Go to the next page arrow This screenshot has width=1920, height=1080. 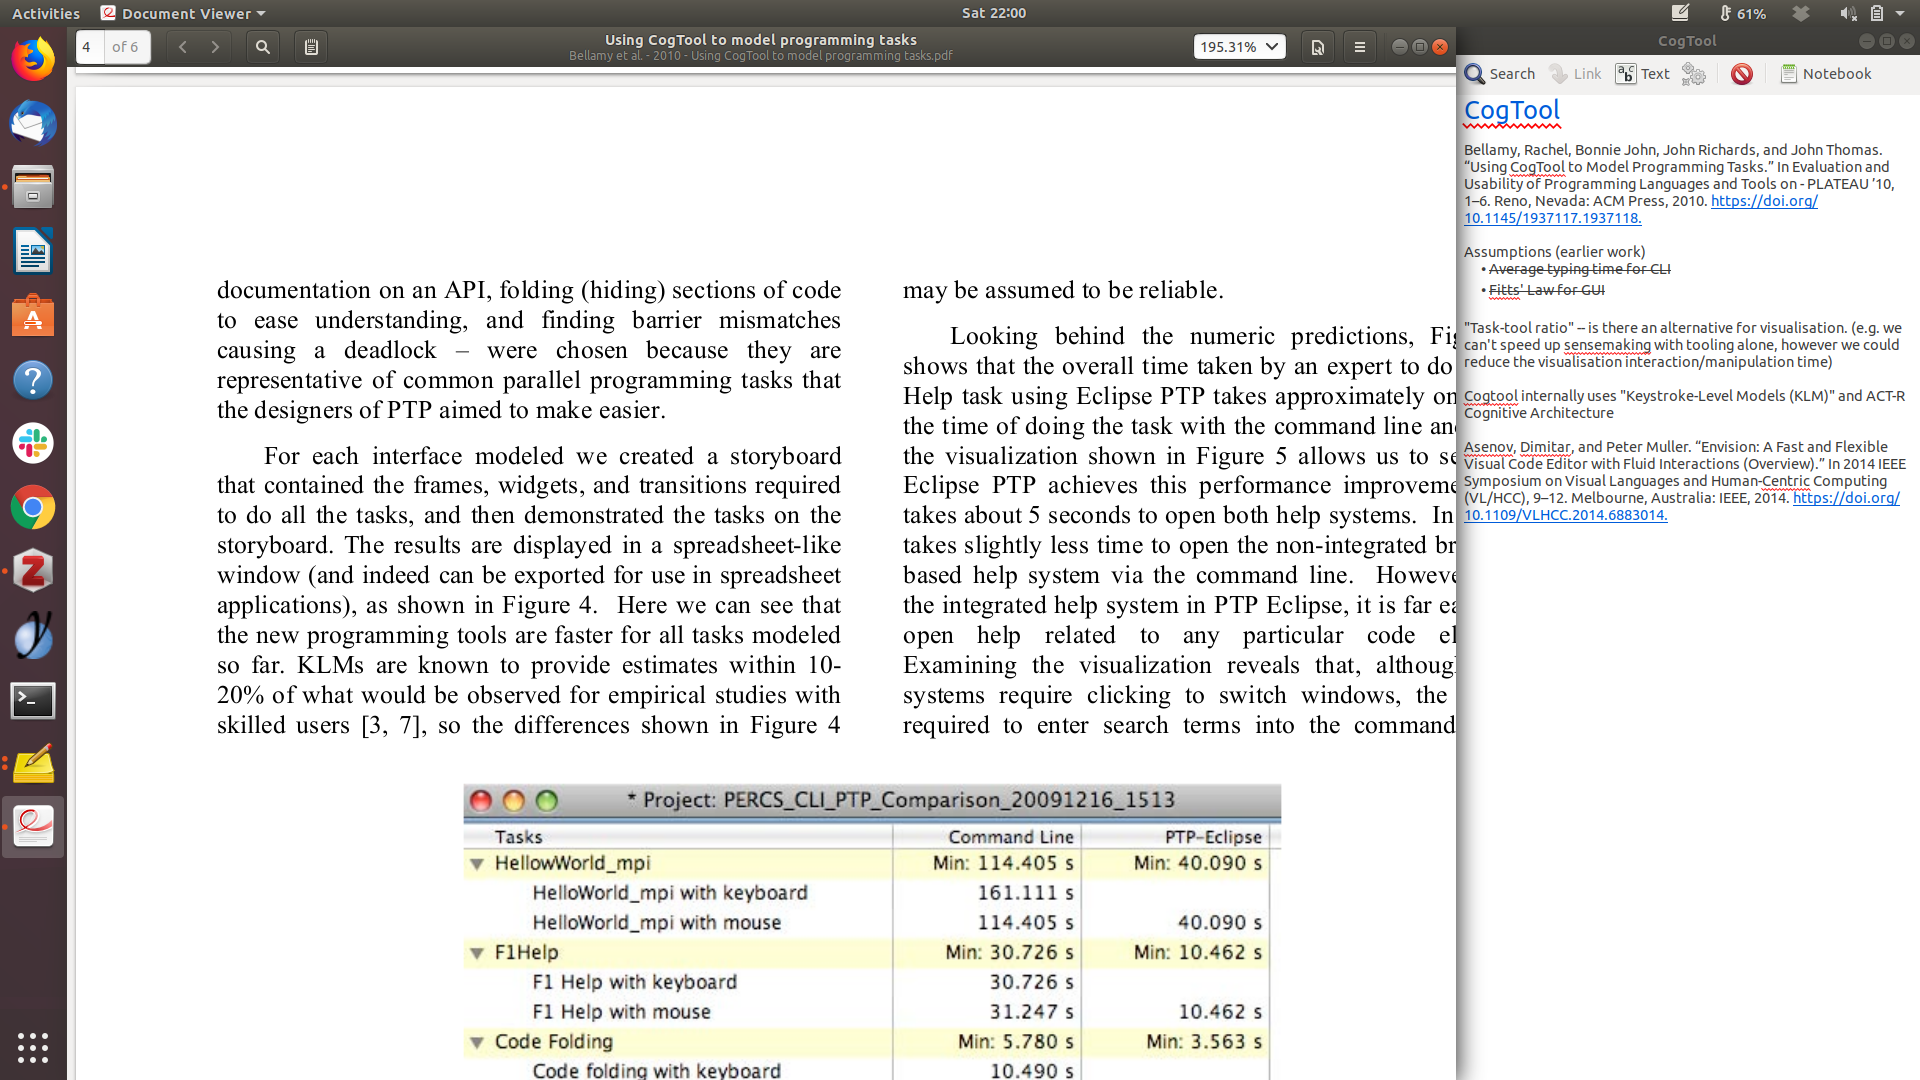215,47
